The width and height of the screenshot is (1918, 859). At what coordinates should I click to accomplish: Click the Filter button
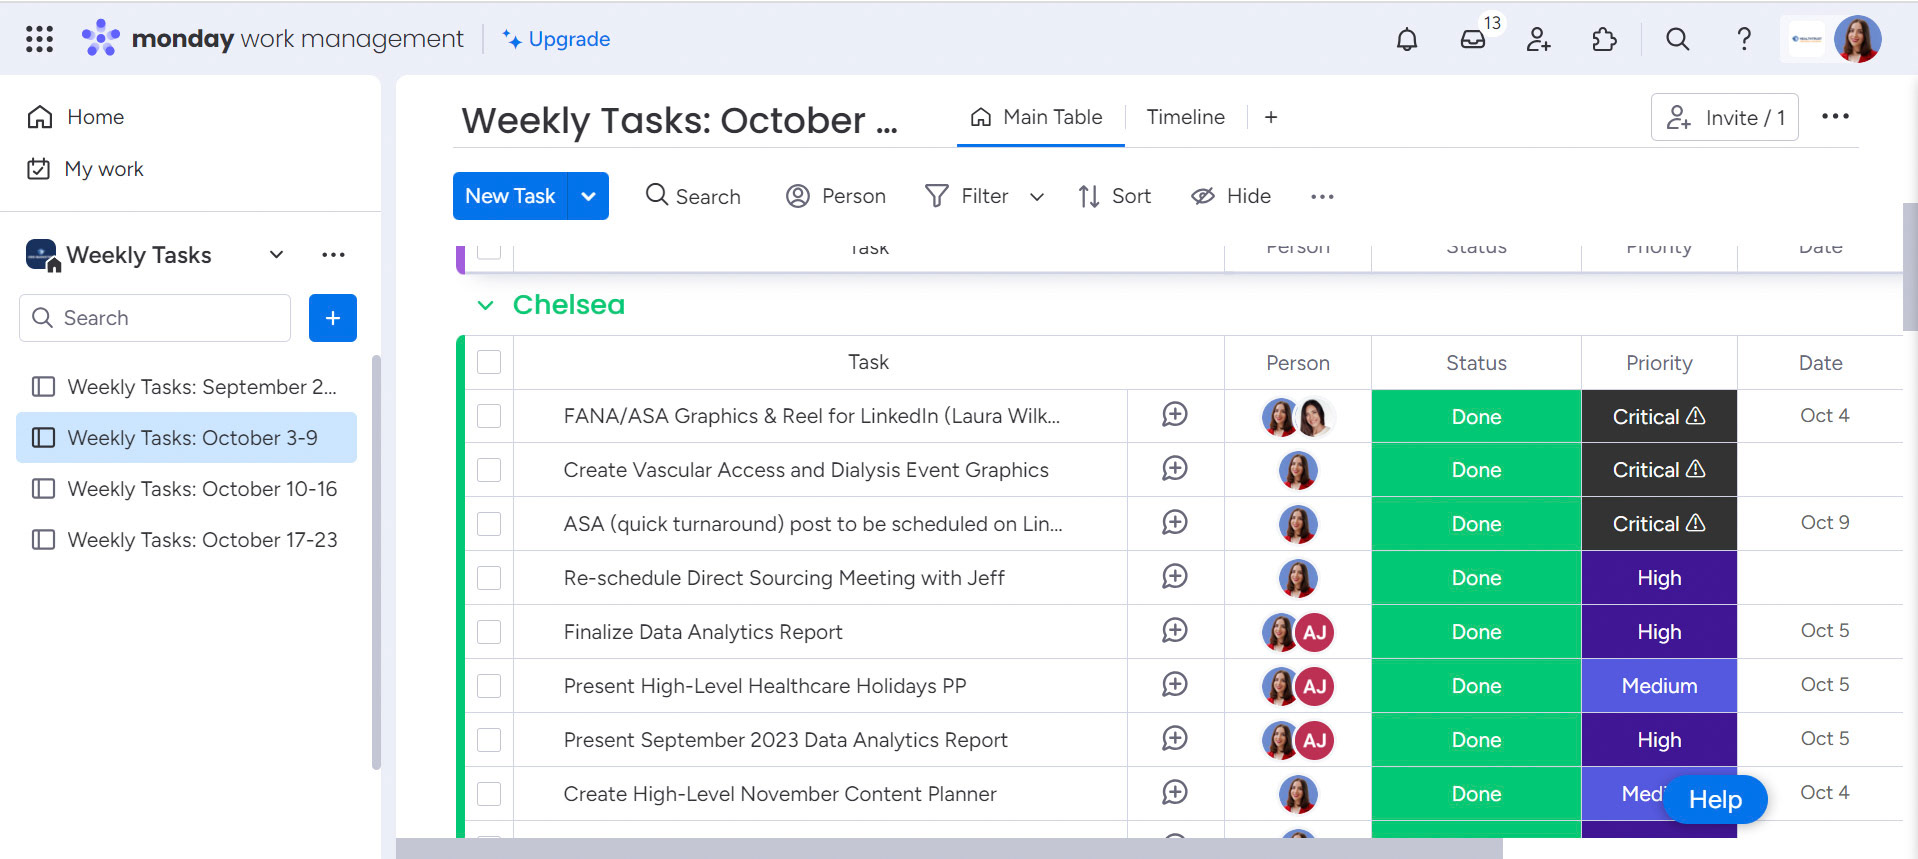tap(967, 196)
